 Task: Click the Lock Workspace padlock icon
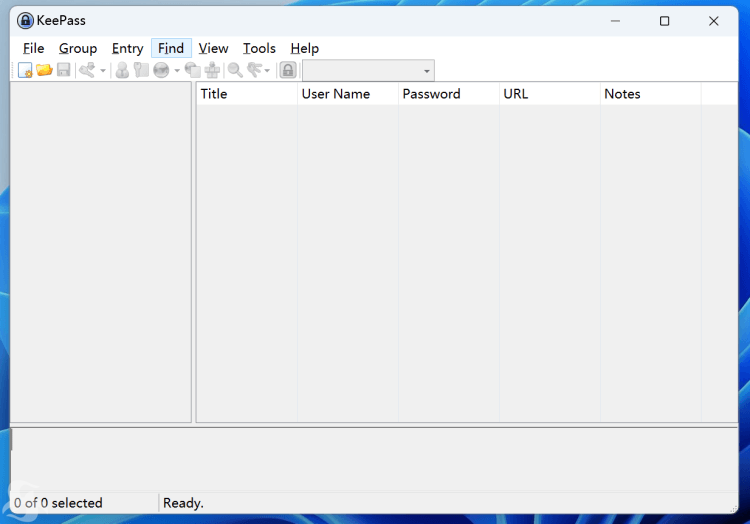[x=288, y=70]
